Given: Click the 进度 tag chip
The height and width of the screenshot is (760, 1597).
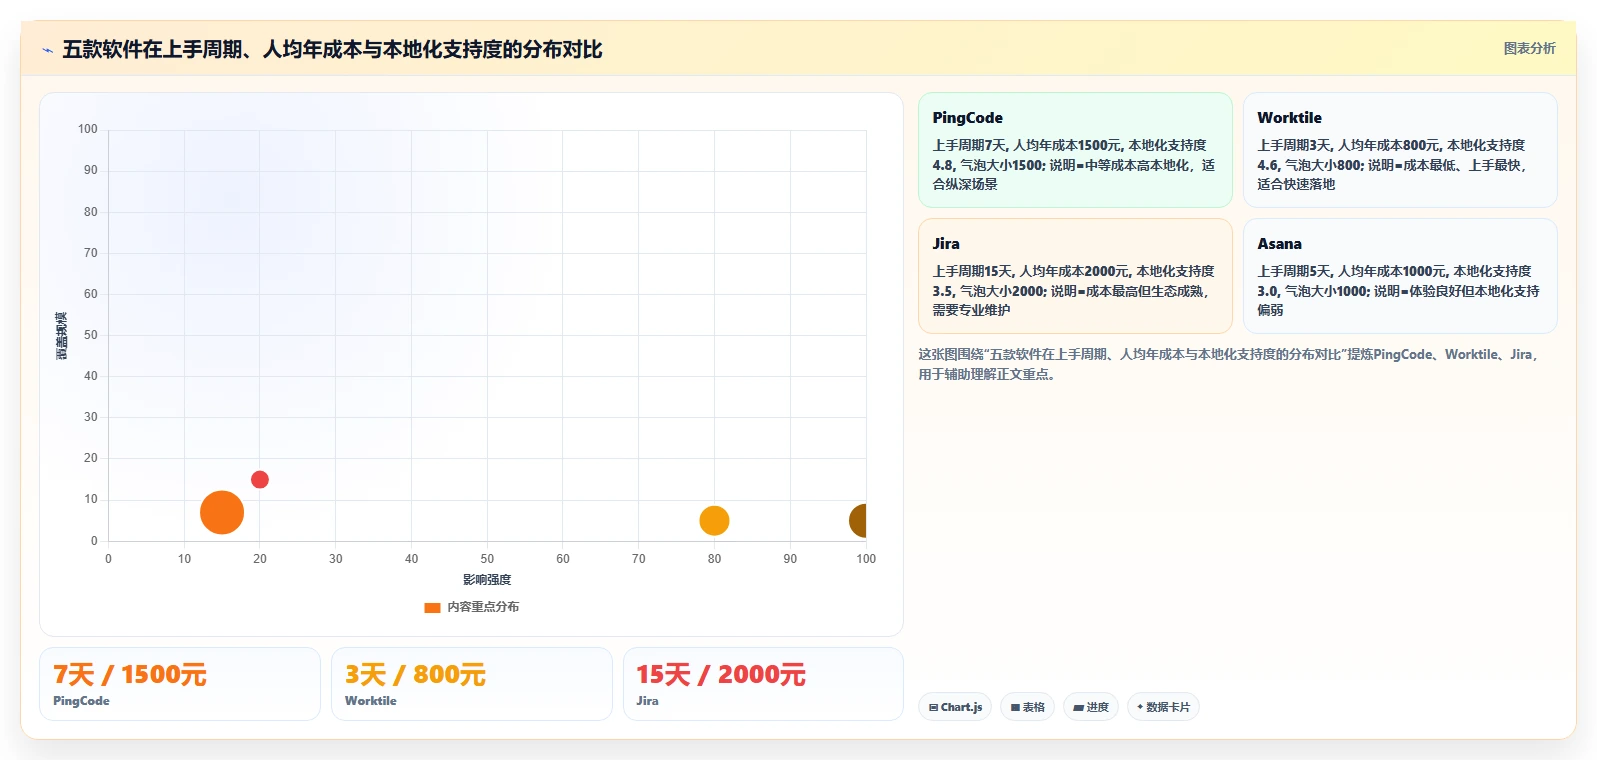Looking at the screenshot, I should click(x=1091, y=707).
